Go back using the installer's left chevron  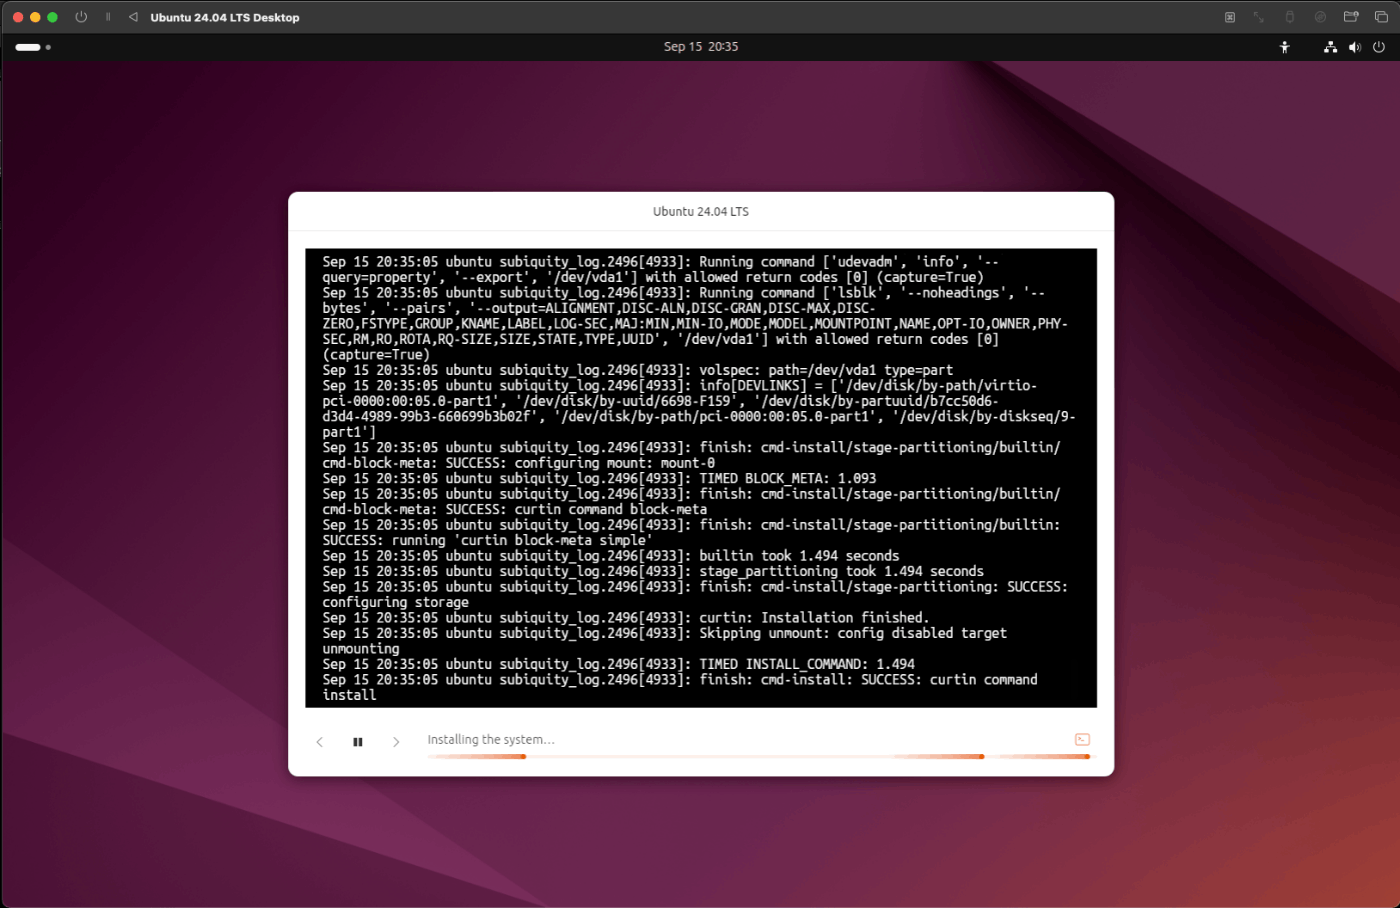pos(320,742)
